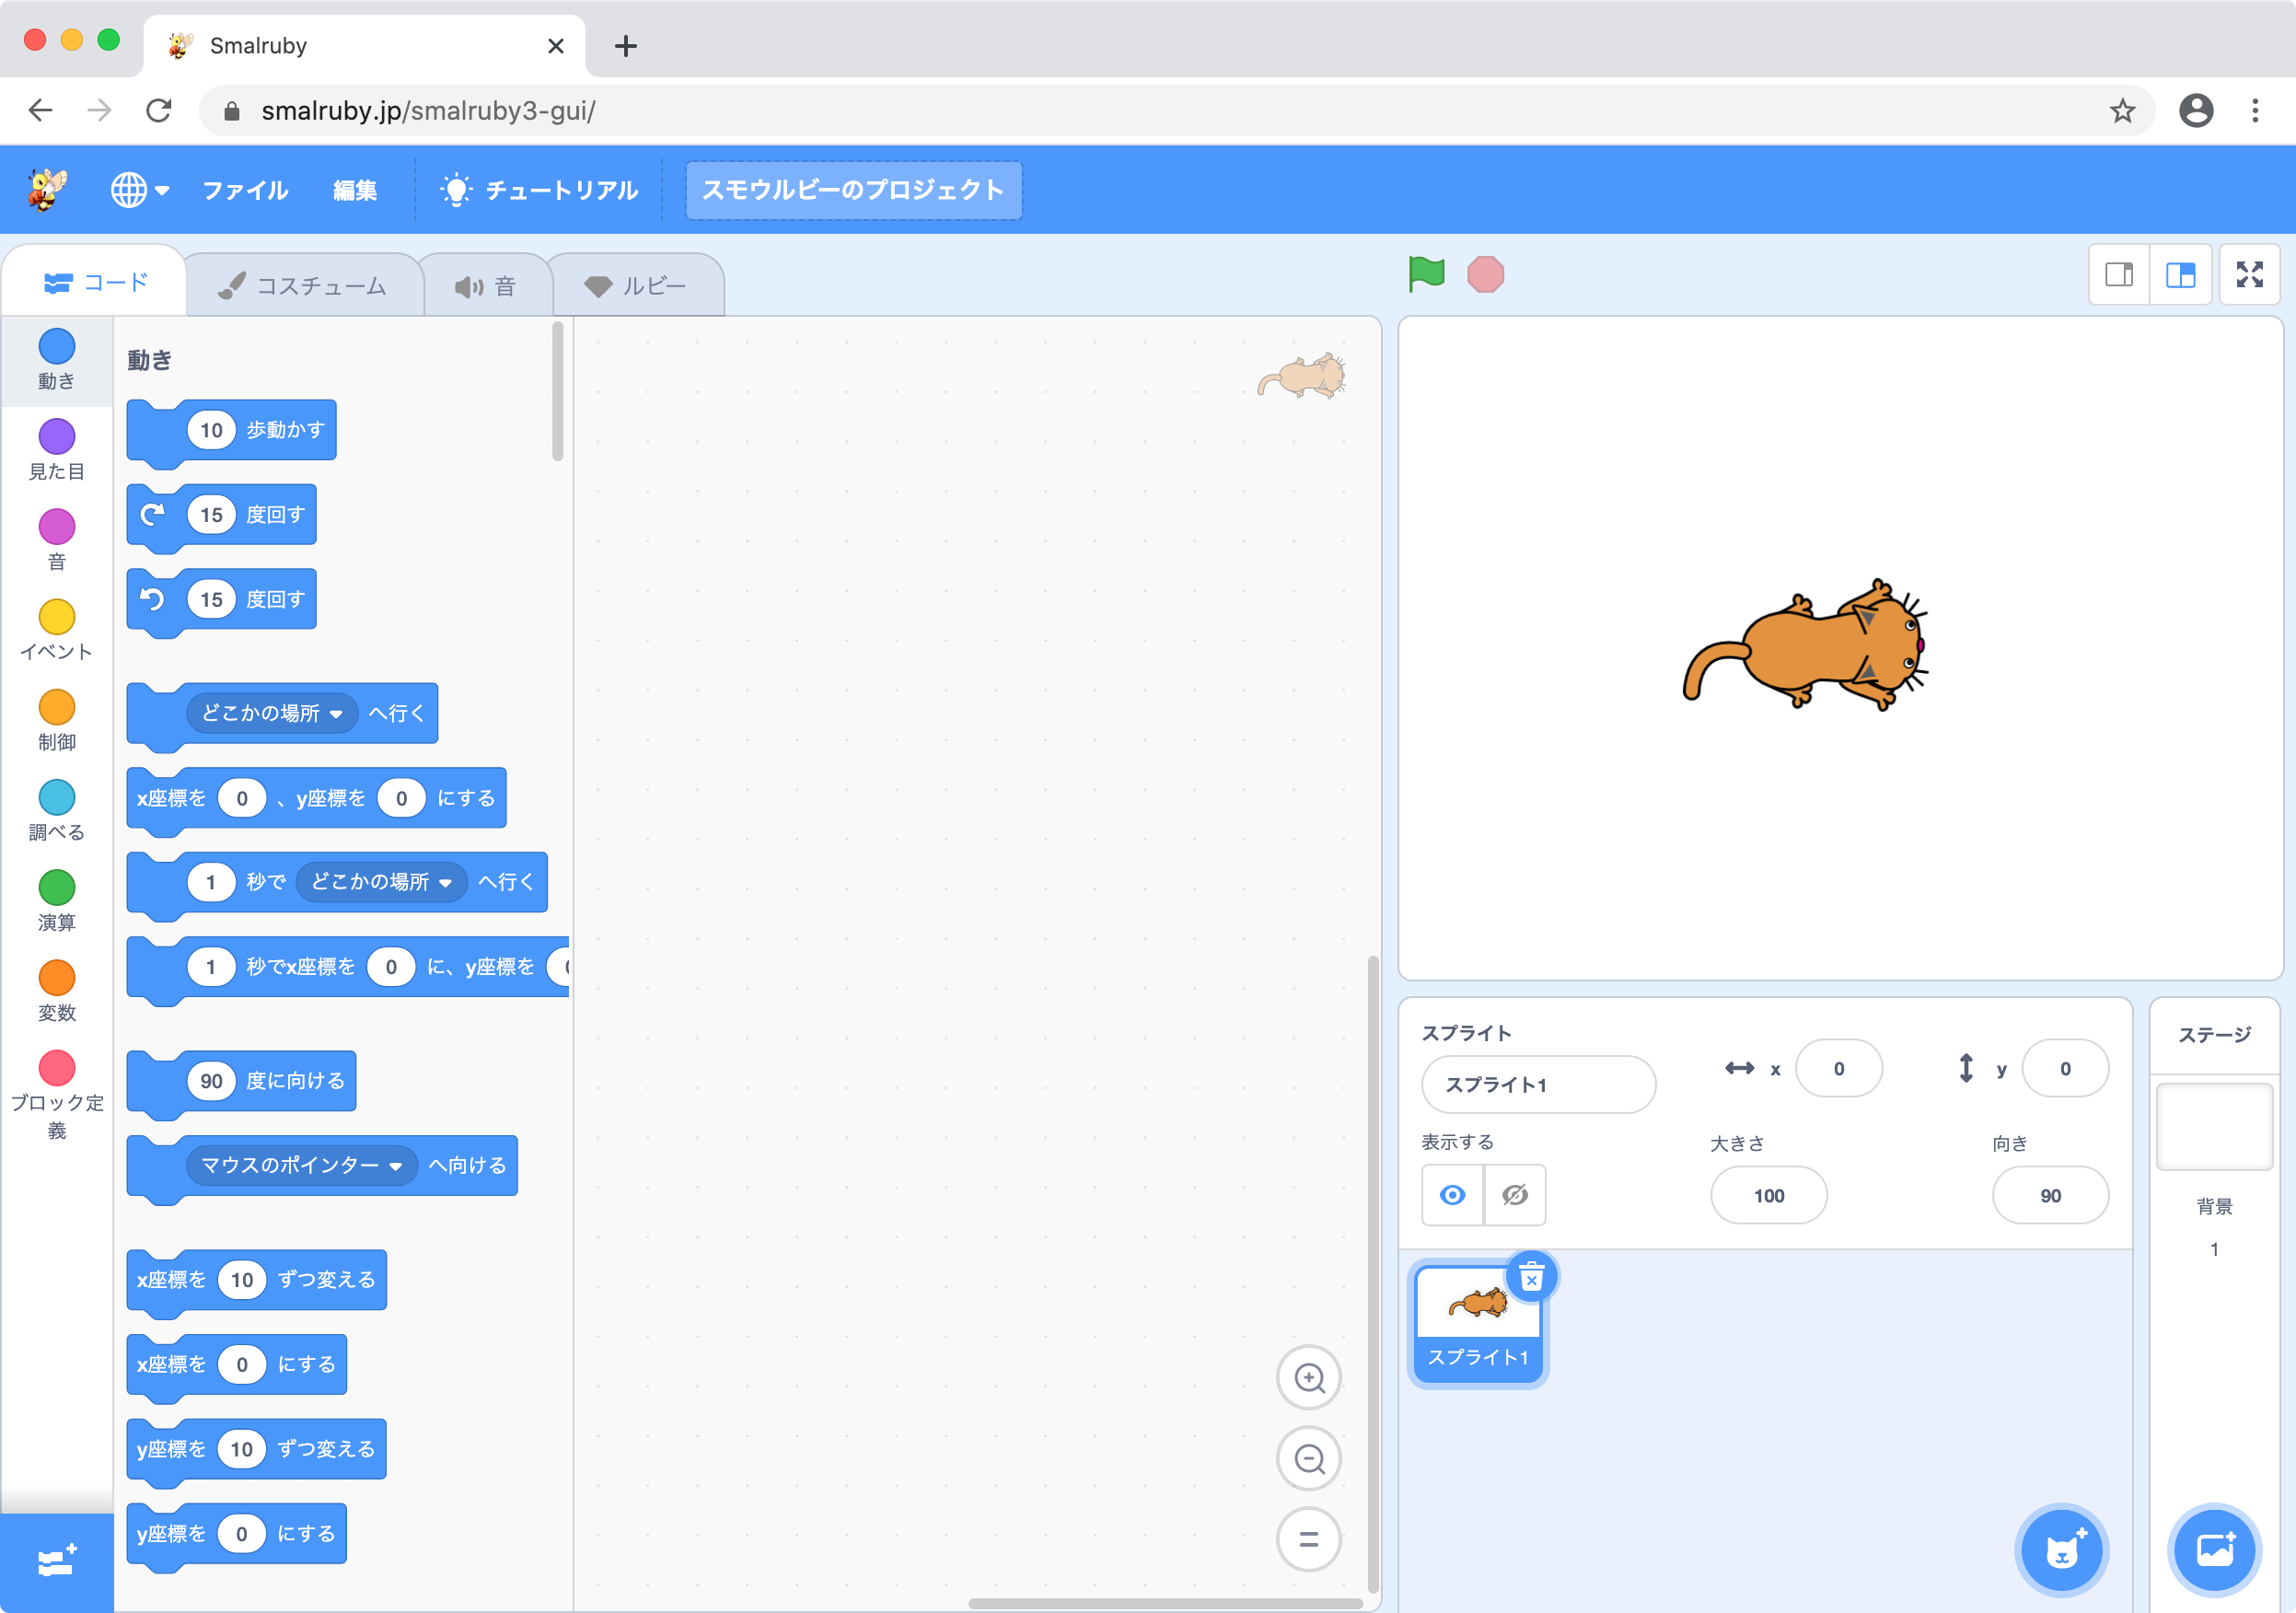This screenshot has height=1613, width=2296.
Task: Reset workspace zoom with equals icon
Action: pyautogui.click(x=1309, y=1539)
